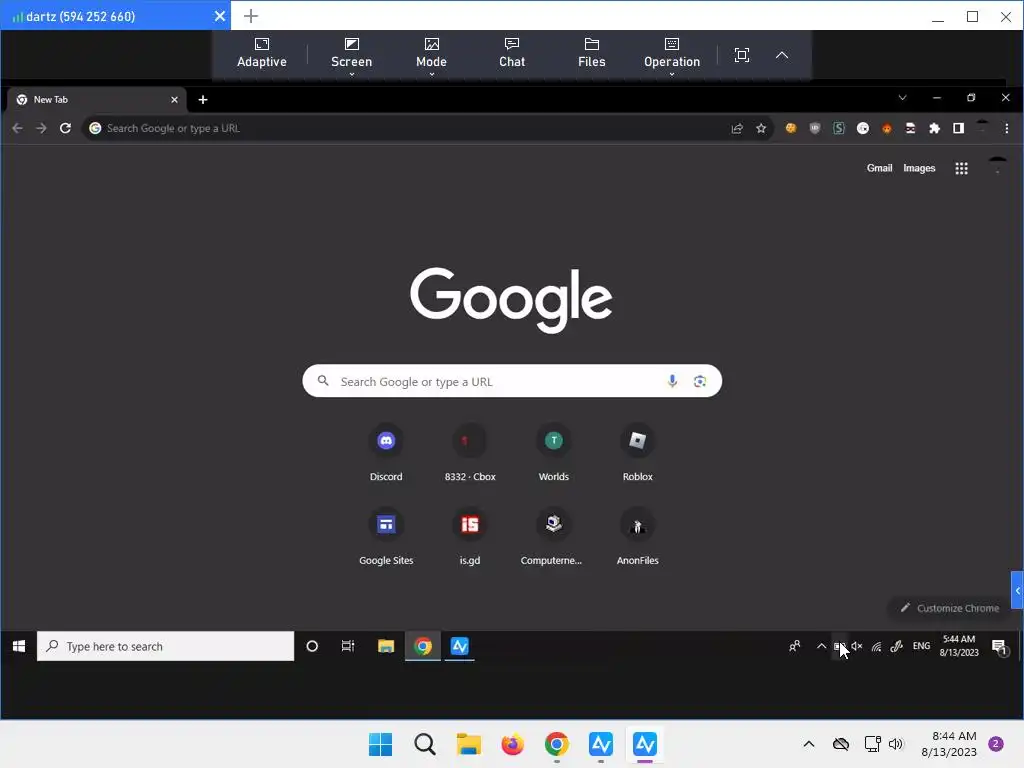
Task: Go back in Chrome
Action: point(18,128)
